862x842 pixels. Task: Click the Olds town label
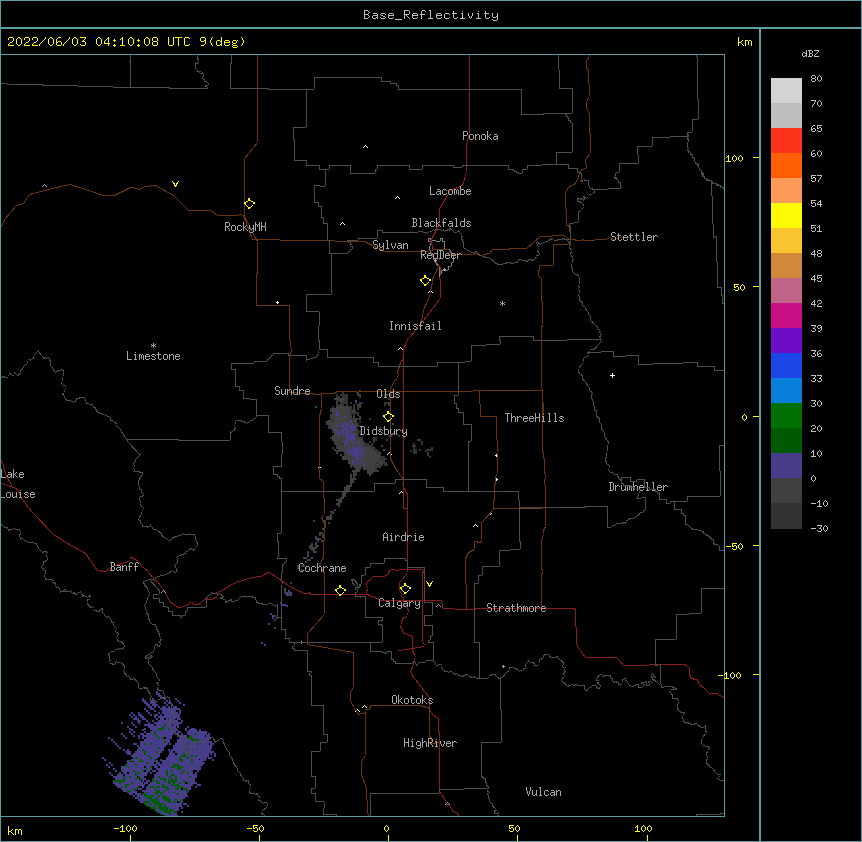[x=388, y=394]
